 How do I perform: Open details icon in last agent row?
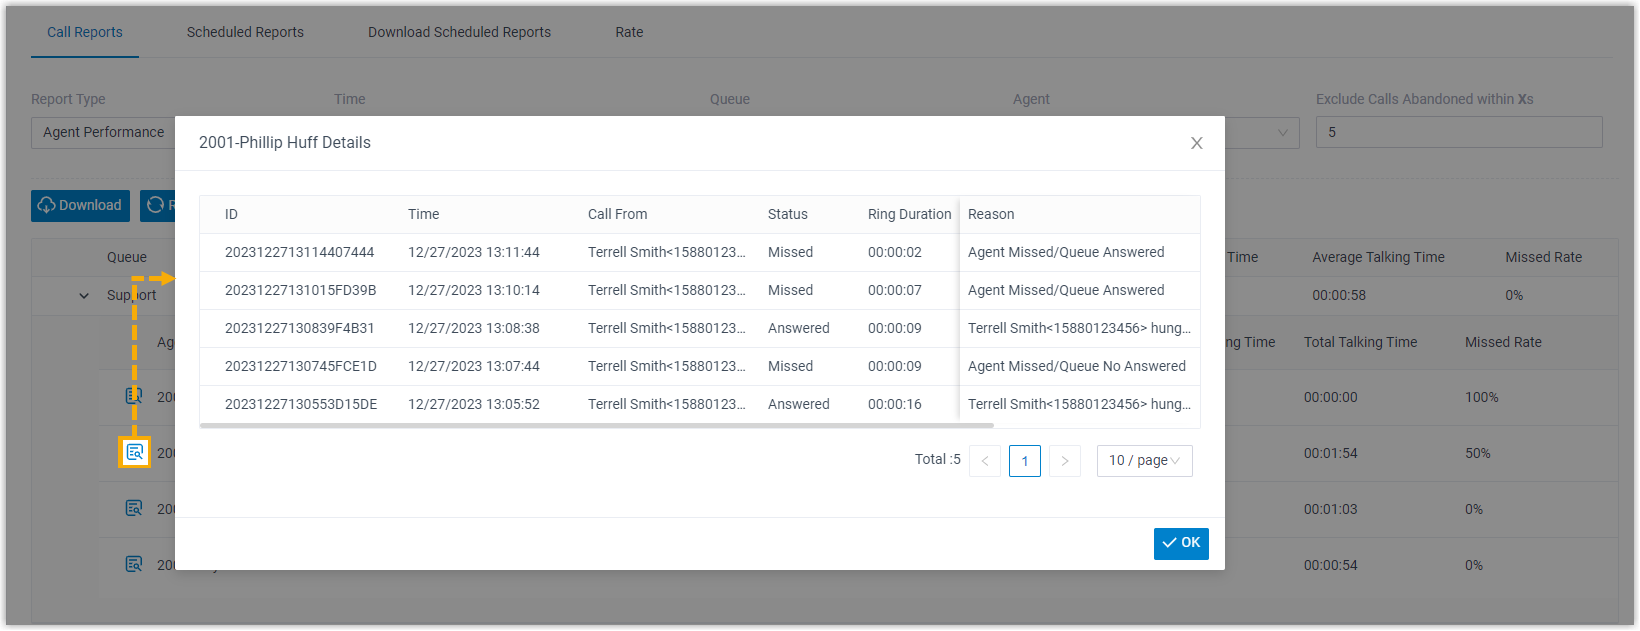(x=133, y=564)
